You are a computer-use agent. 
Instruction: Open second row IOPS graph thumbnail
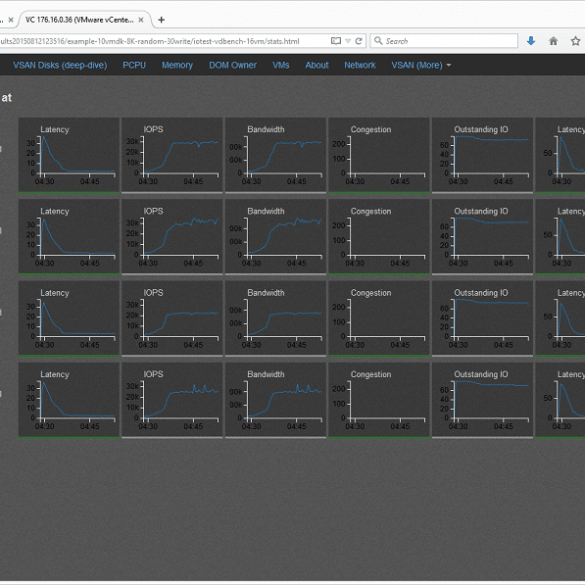coord(172,237)
